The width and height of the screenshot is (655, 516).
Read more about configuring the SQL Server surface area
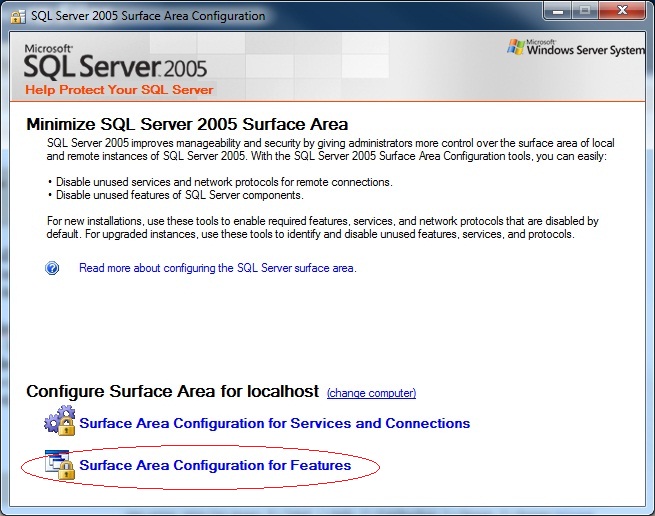point(218,268)
